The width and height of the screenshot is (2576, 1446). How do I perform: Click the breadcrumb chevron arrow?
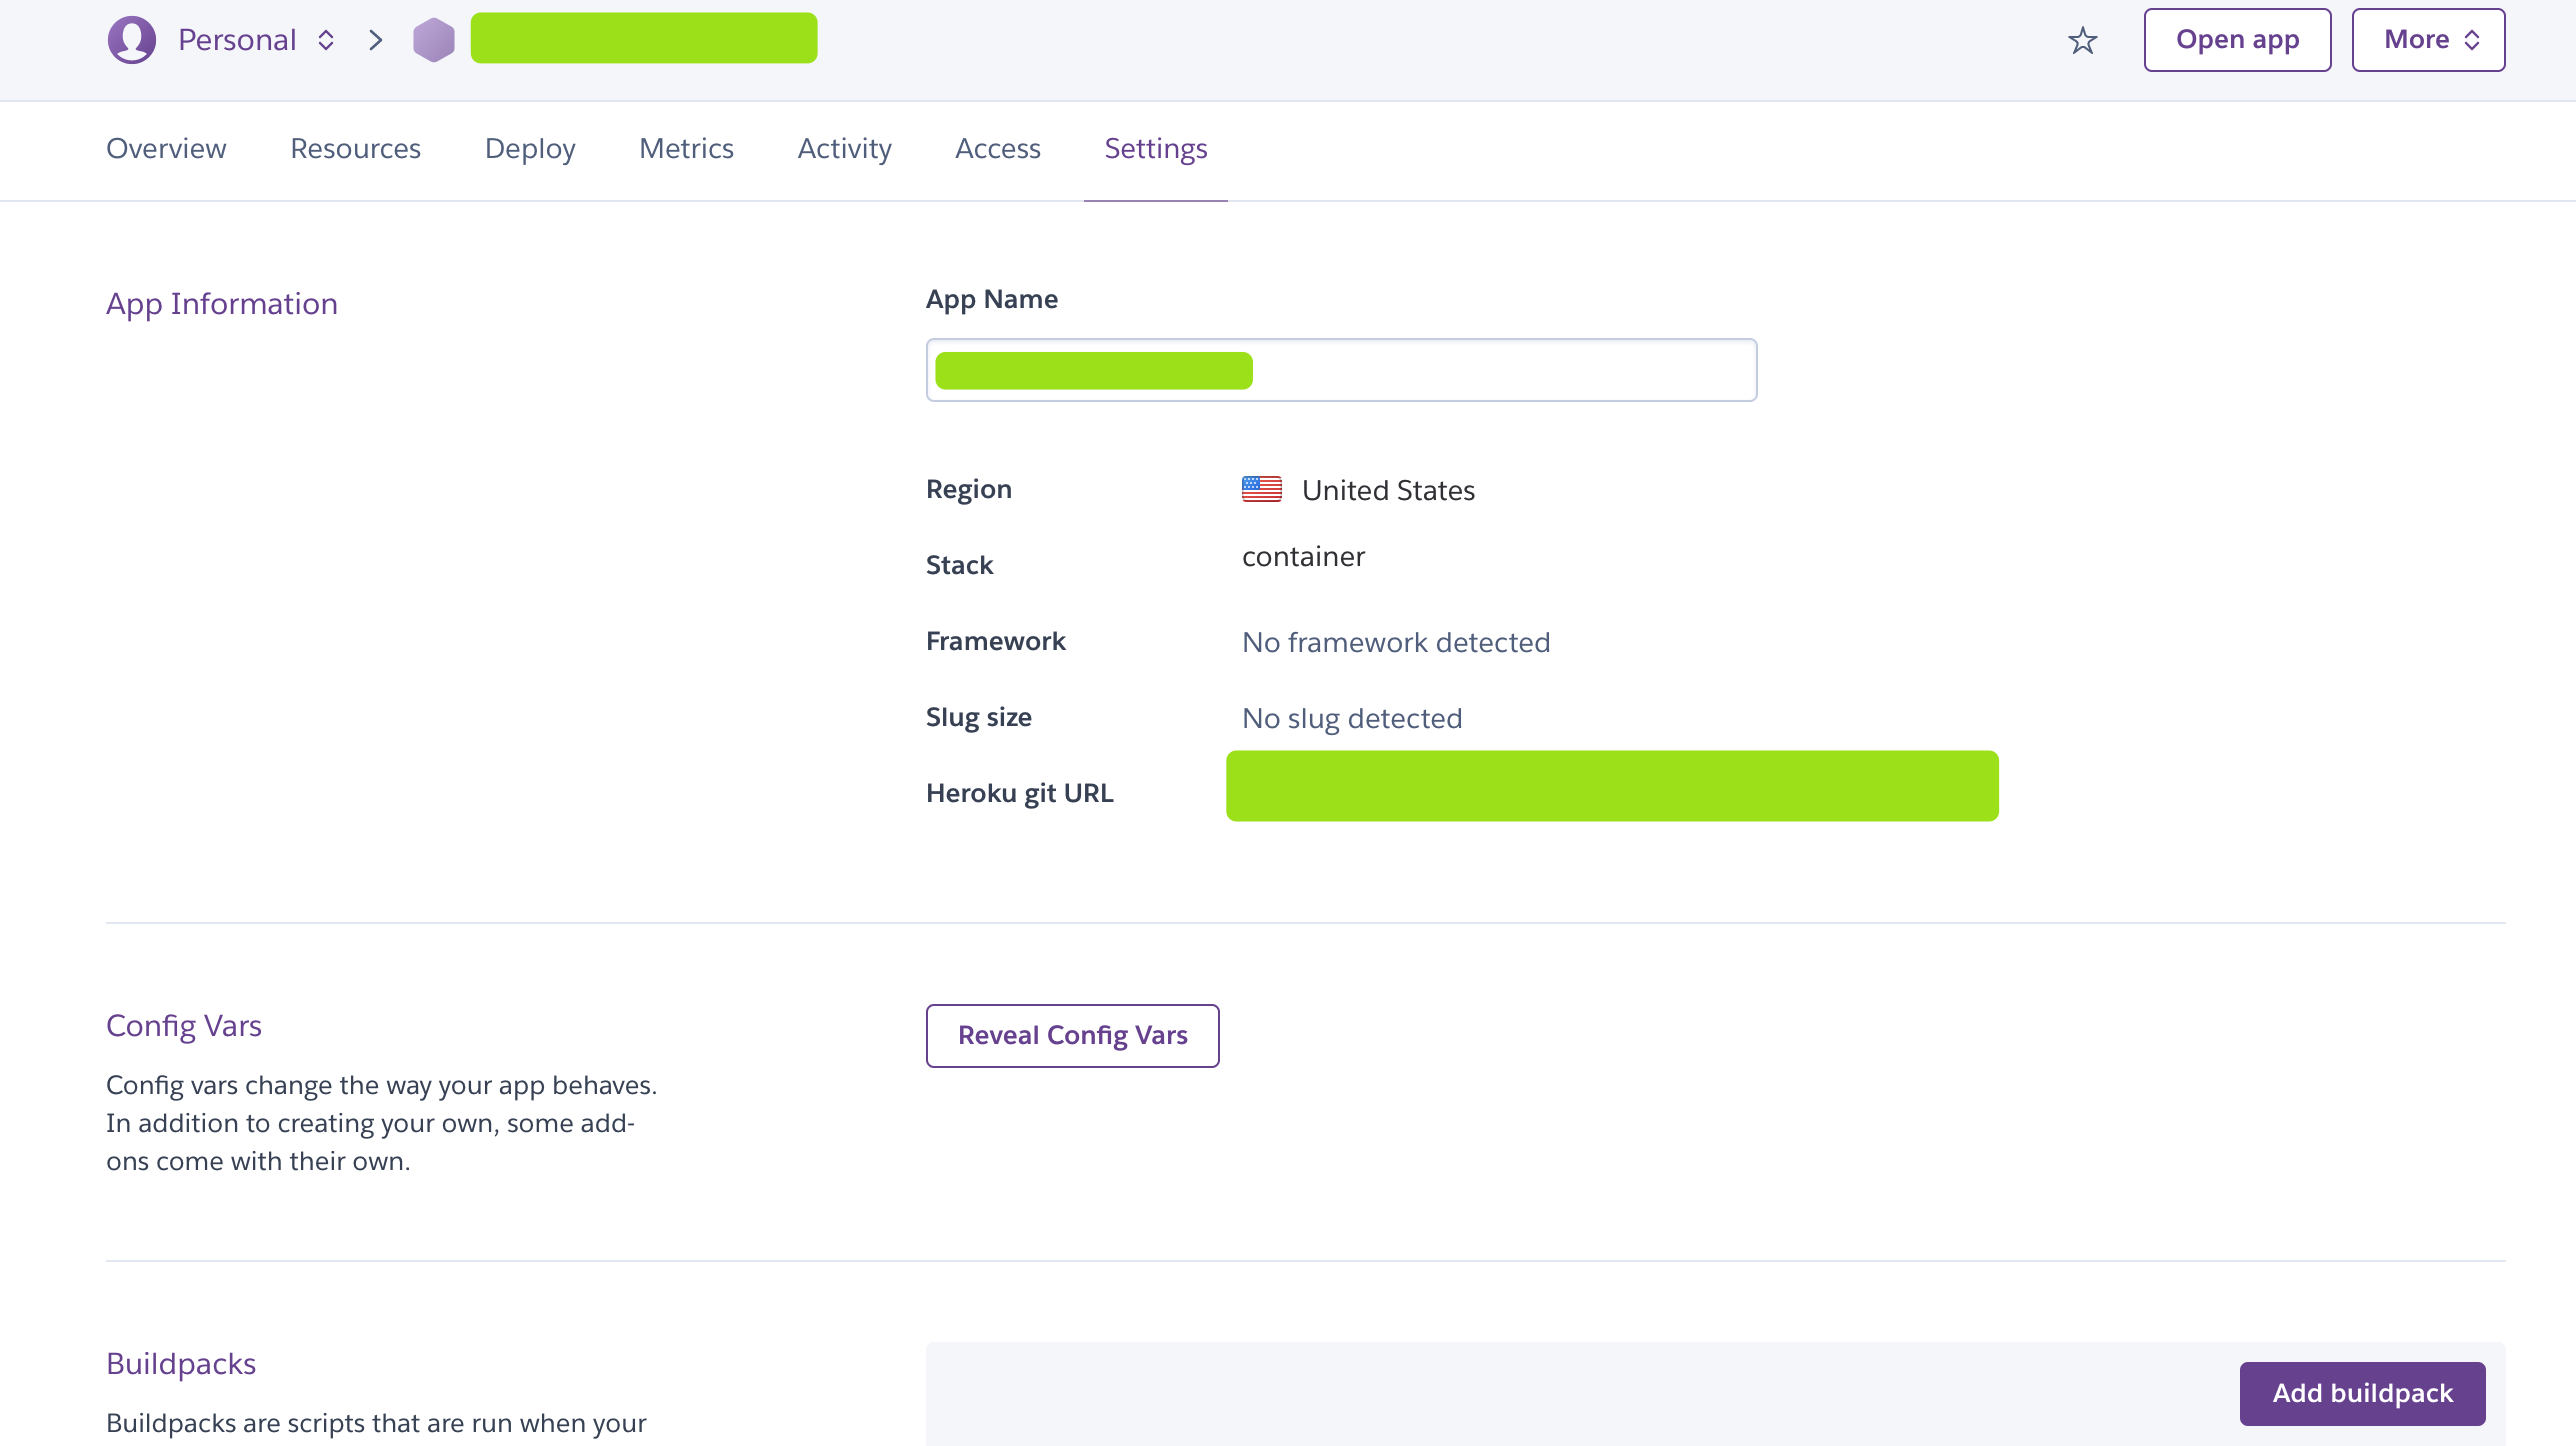click(376, 40)
